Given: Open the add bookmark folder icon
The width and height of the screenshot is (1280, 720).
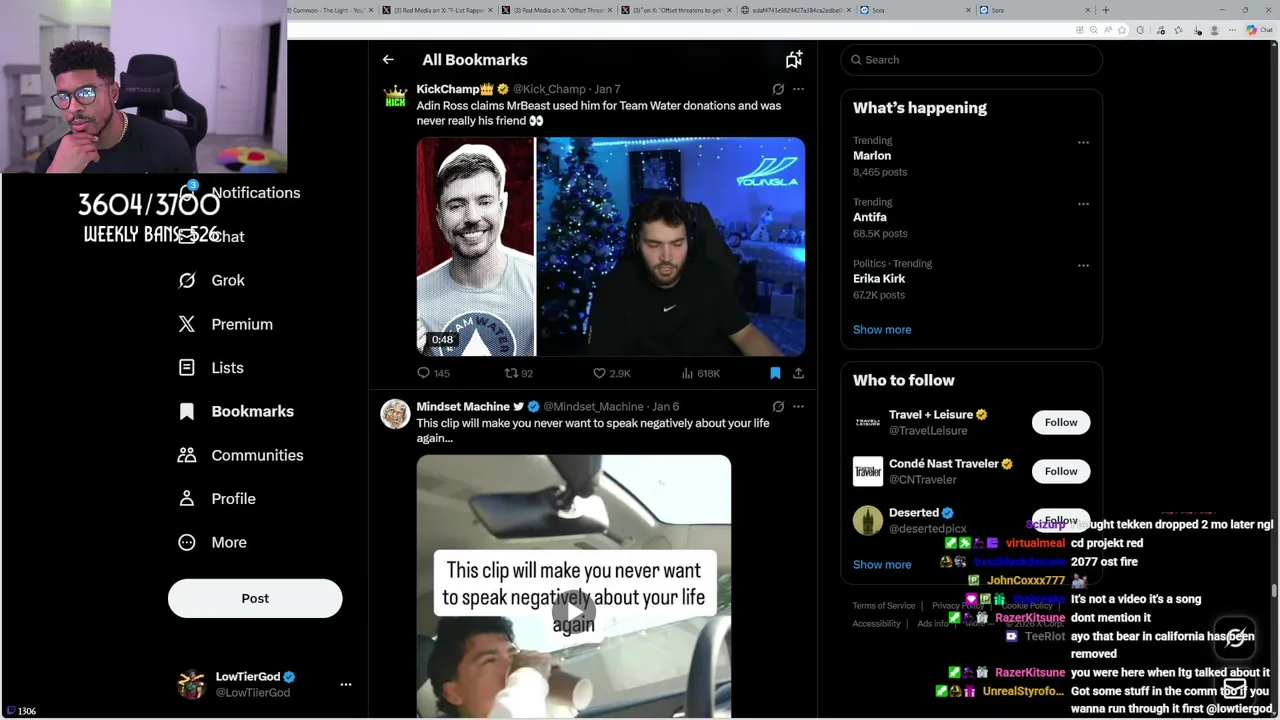Looking at the screenshot, I should click(793, 60).
